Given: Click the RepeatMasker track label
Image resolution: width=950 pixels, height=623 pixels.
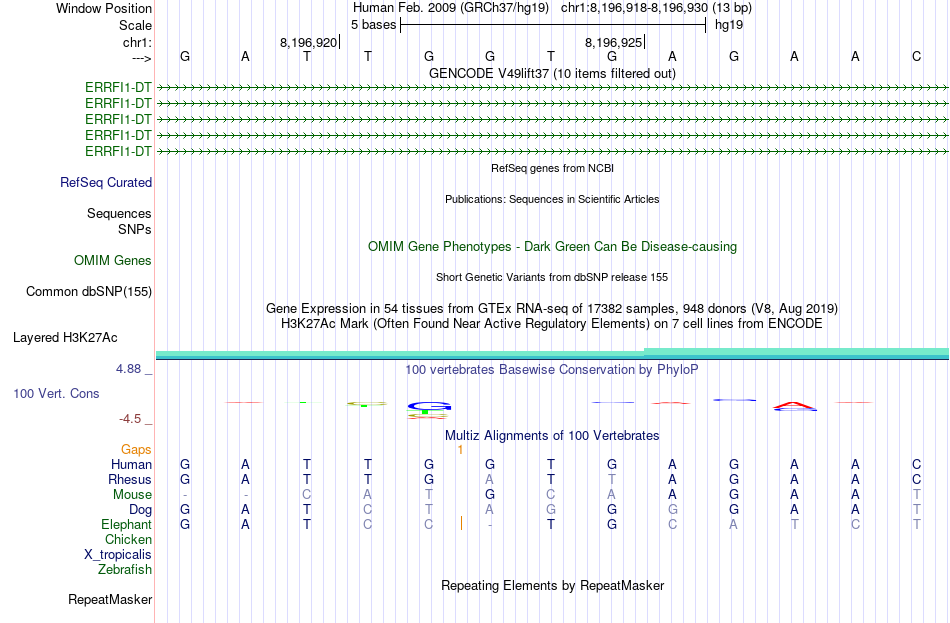Looking at the screenshot, I should pos(110,599).
